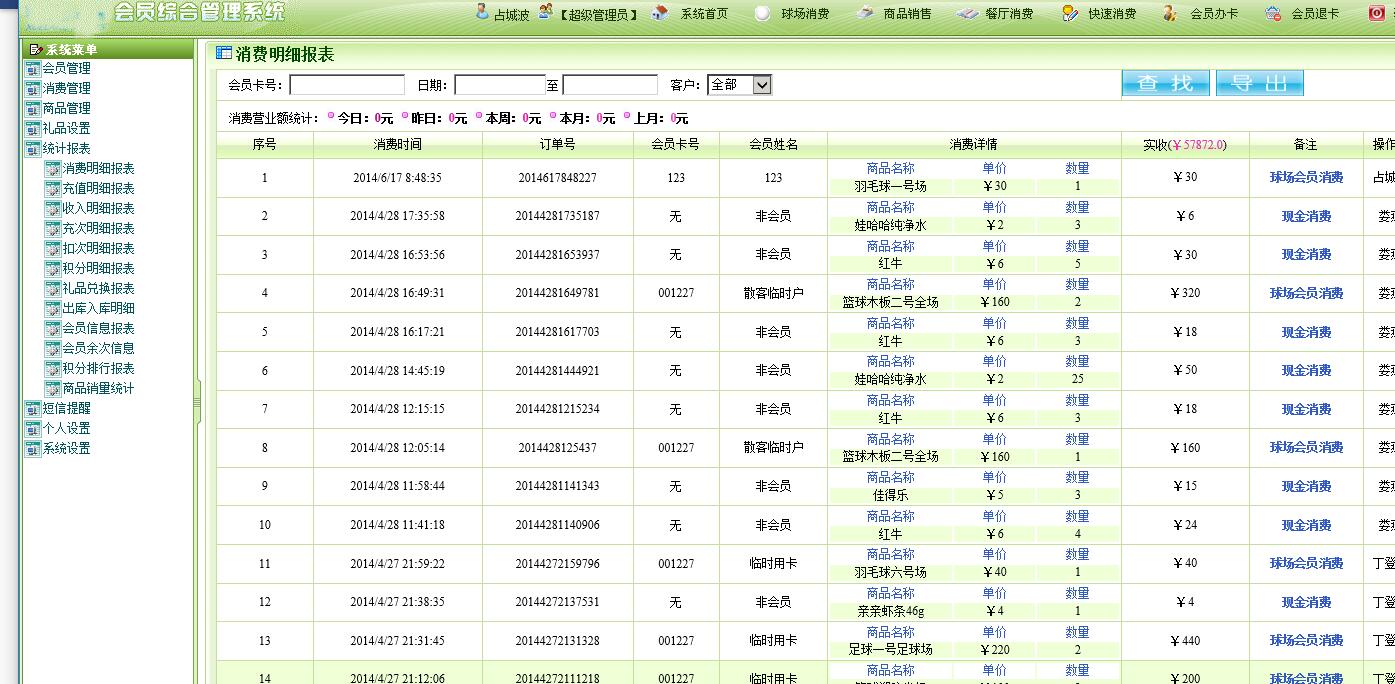Click the 查找 search button

tap(1165, 84)
